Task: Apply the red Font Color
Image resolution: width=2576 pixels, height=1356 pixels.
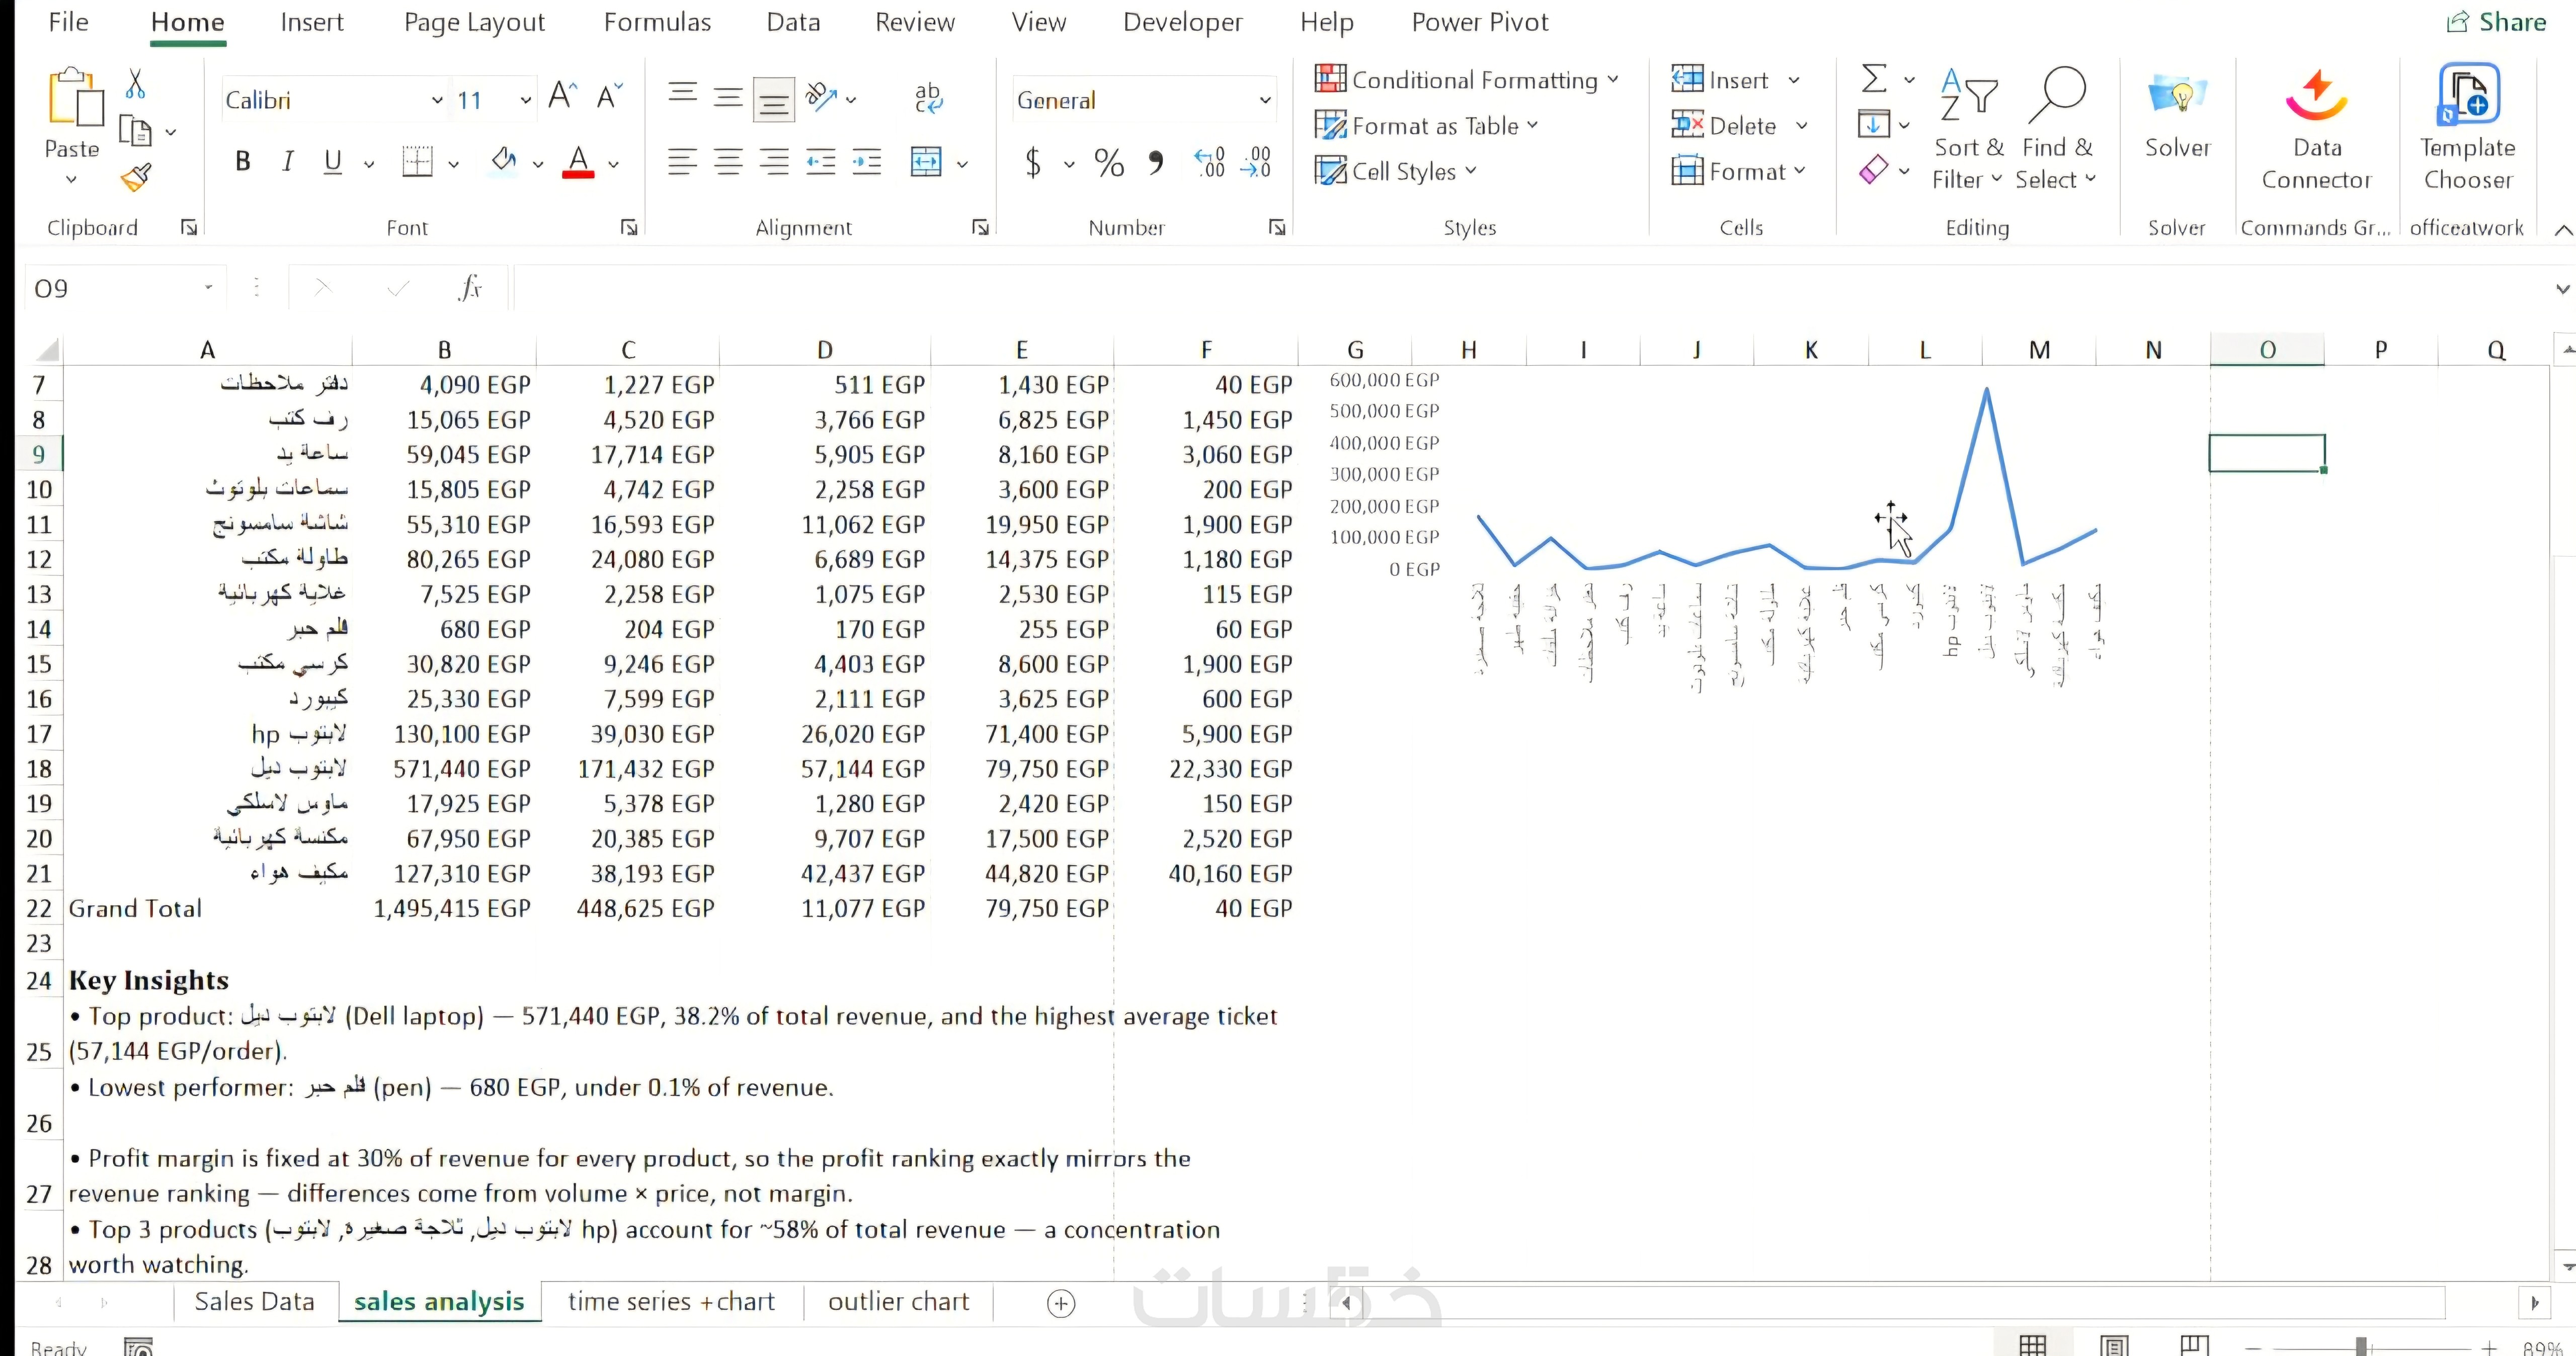Action: pyautogui.click(x=578, y=162)
